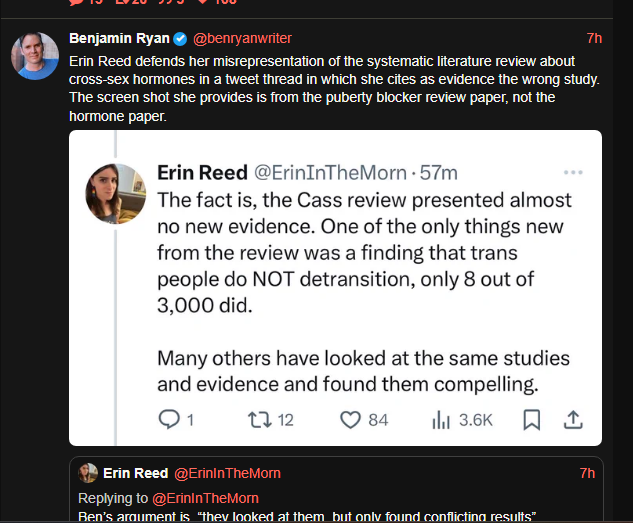Open the embedded tweet screenshot image
Image resolution: width=633 pixels, height=523 pixels.
[335, 288]
